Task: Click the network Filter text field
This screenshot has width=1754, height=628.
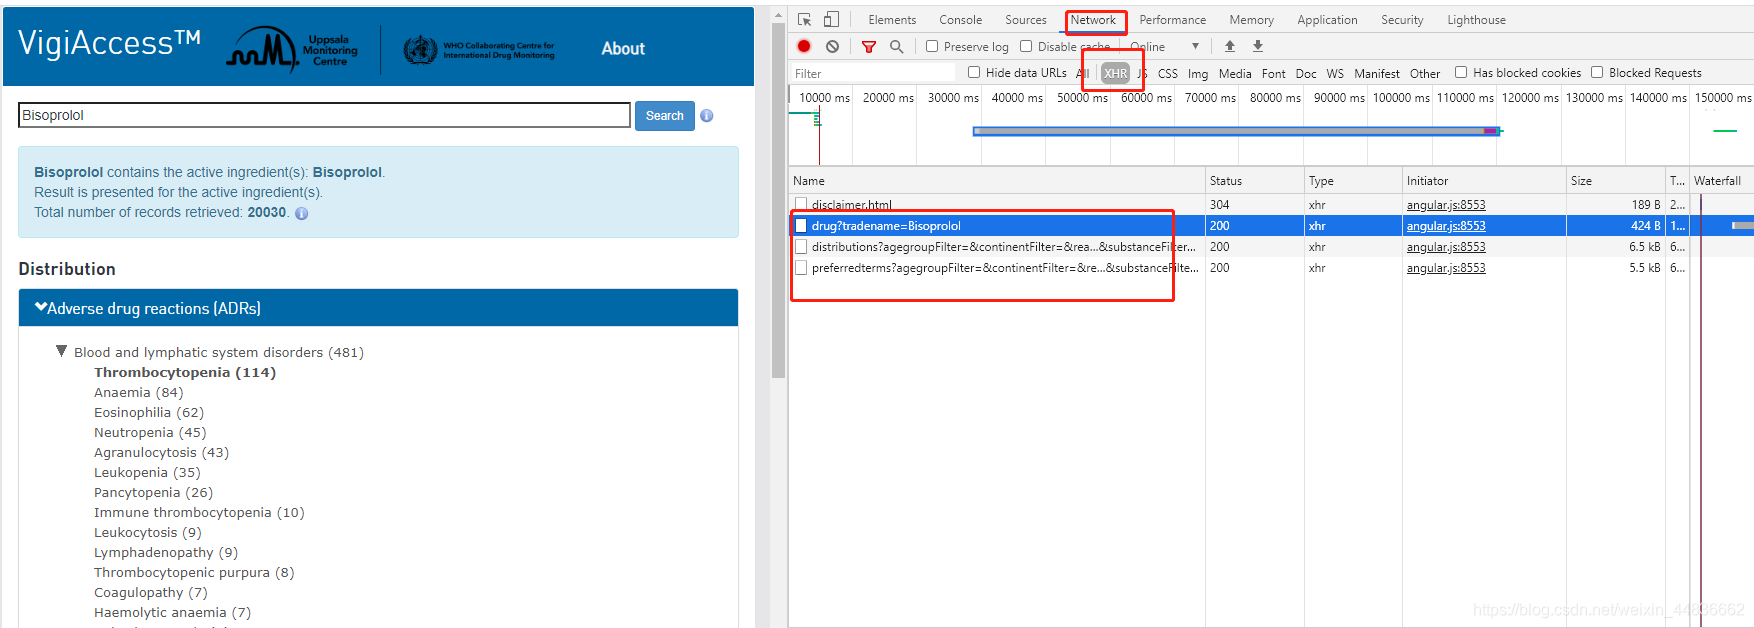Action: (873, 73)
